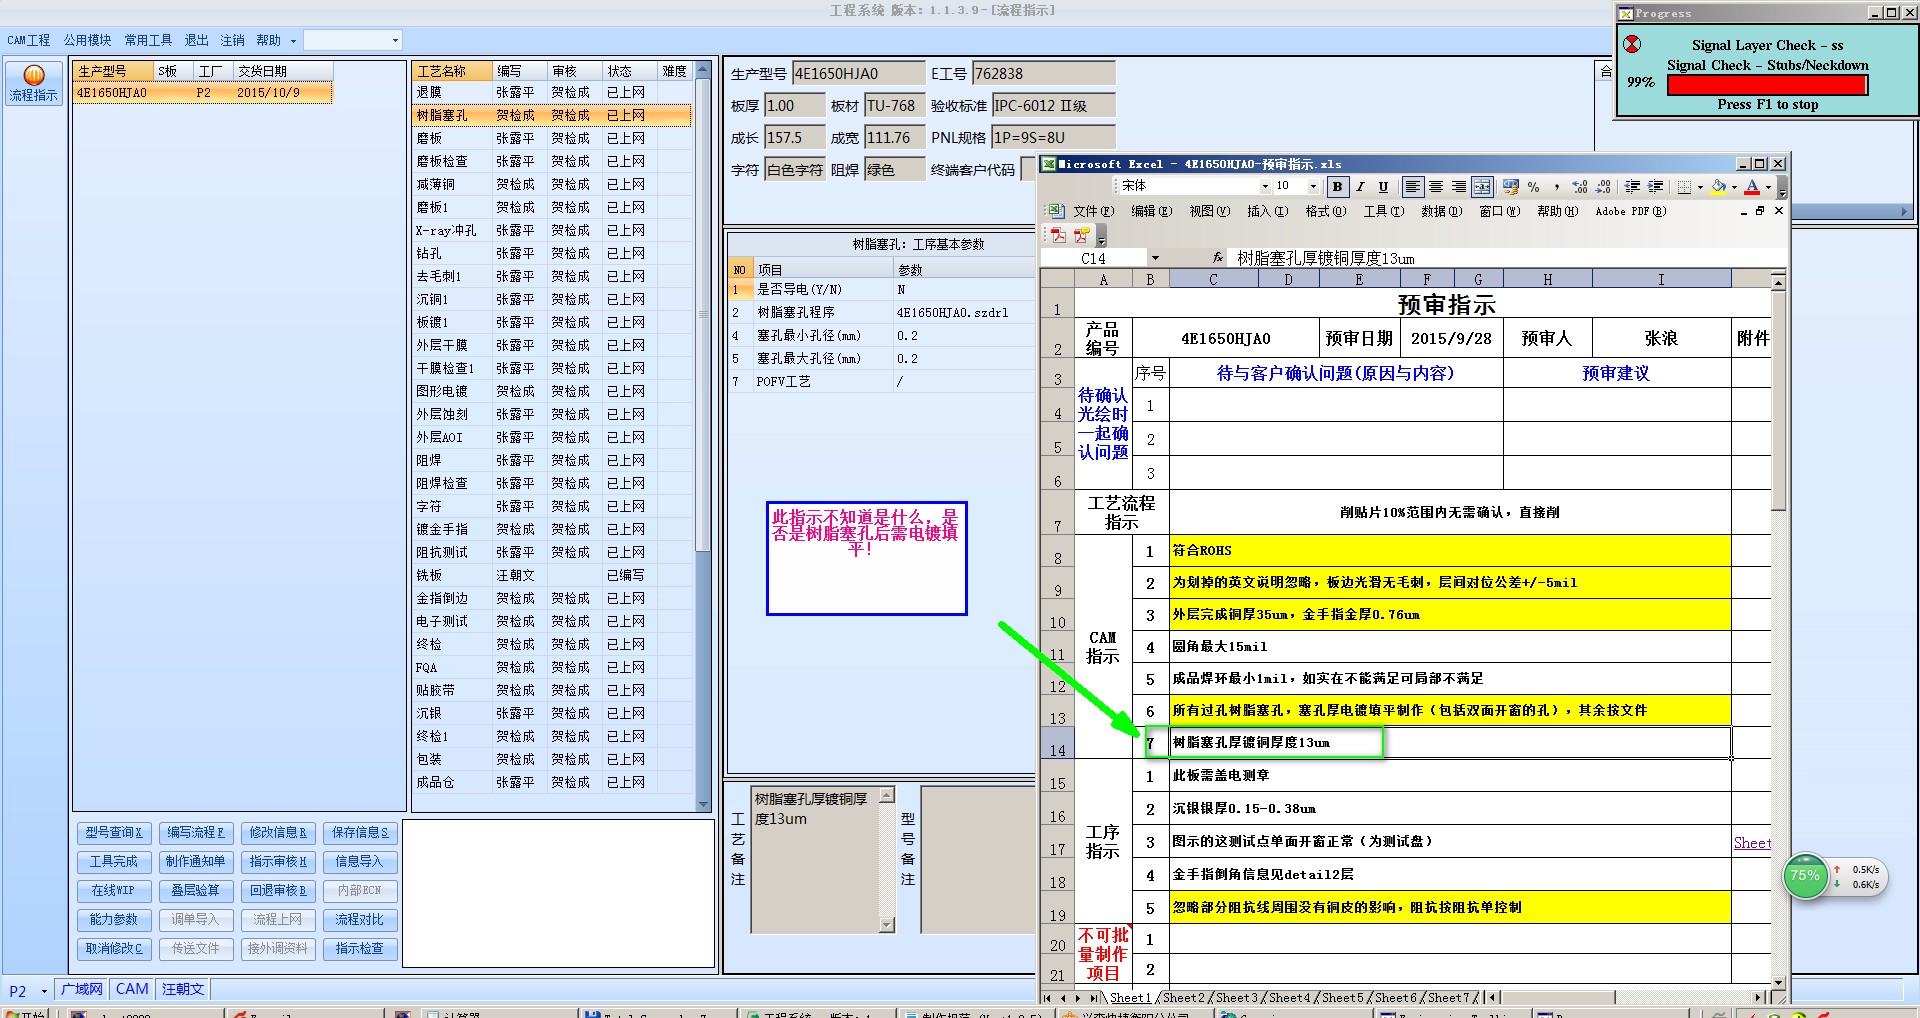Open the font name dropdown 宋体

[1264, 187]
